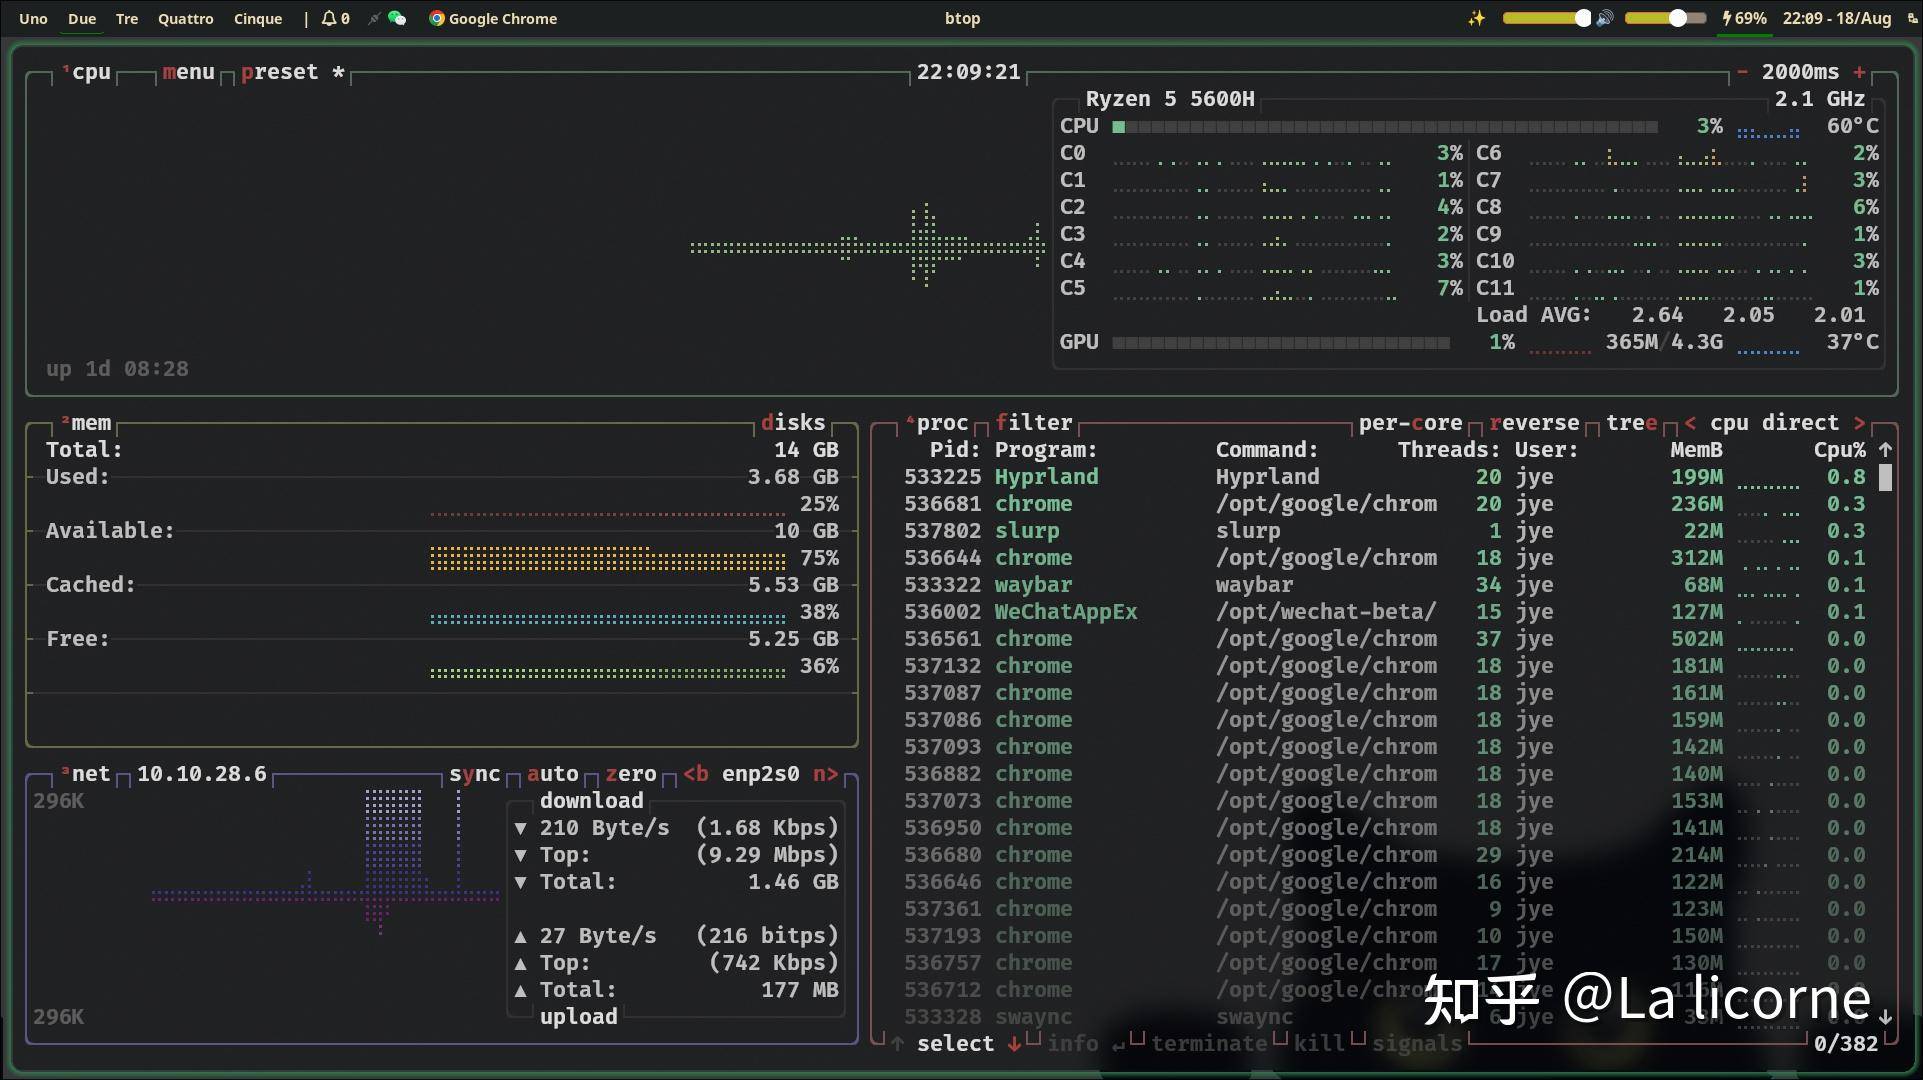Toggle reverse sorting in proc box
The width and height of the screenshot is (1923, 1080).
1534,423
